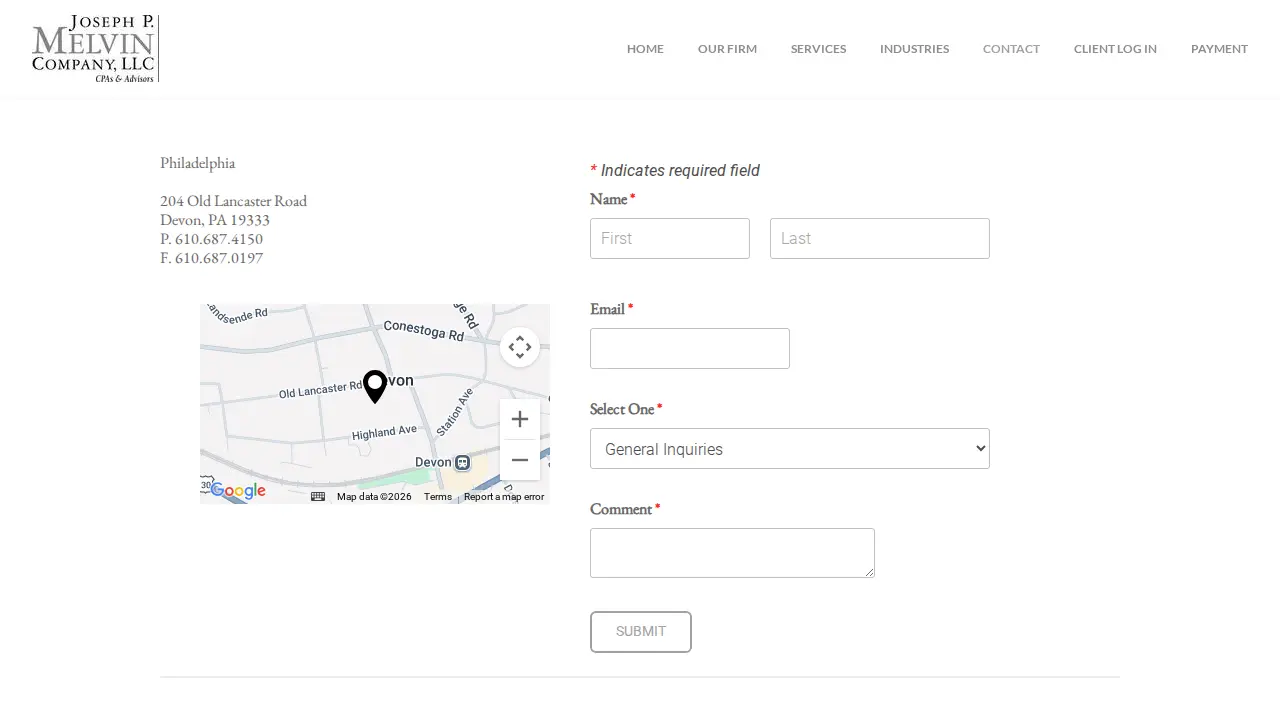This screenshot has width=1280, height=720.
Task: Click the Map data ©2026 text
Action: pos(374,497)
